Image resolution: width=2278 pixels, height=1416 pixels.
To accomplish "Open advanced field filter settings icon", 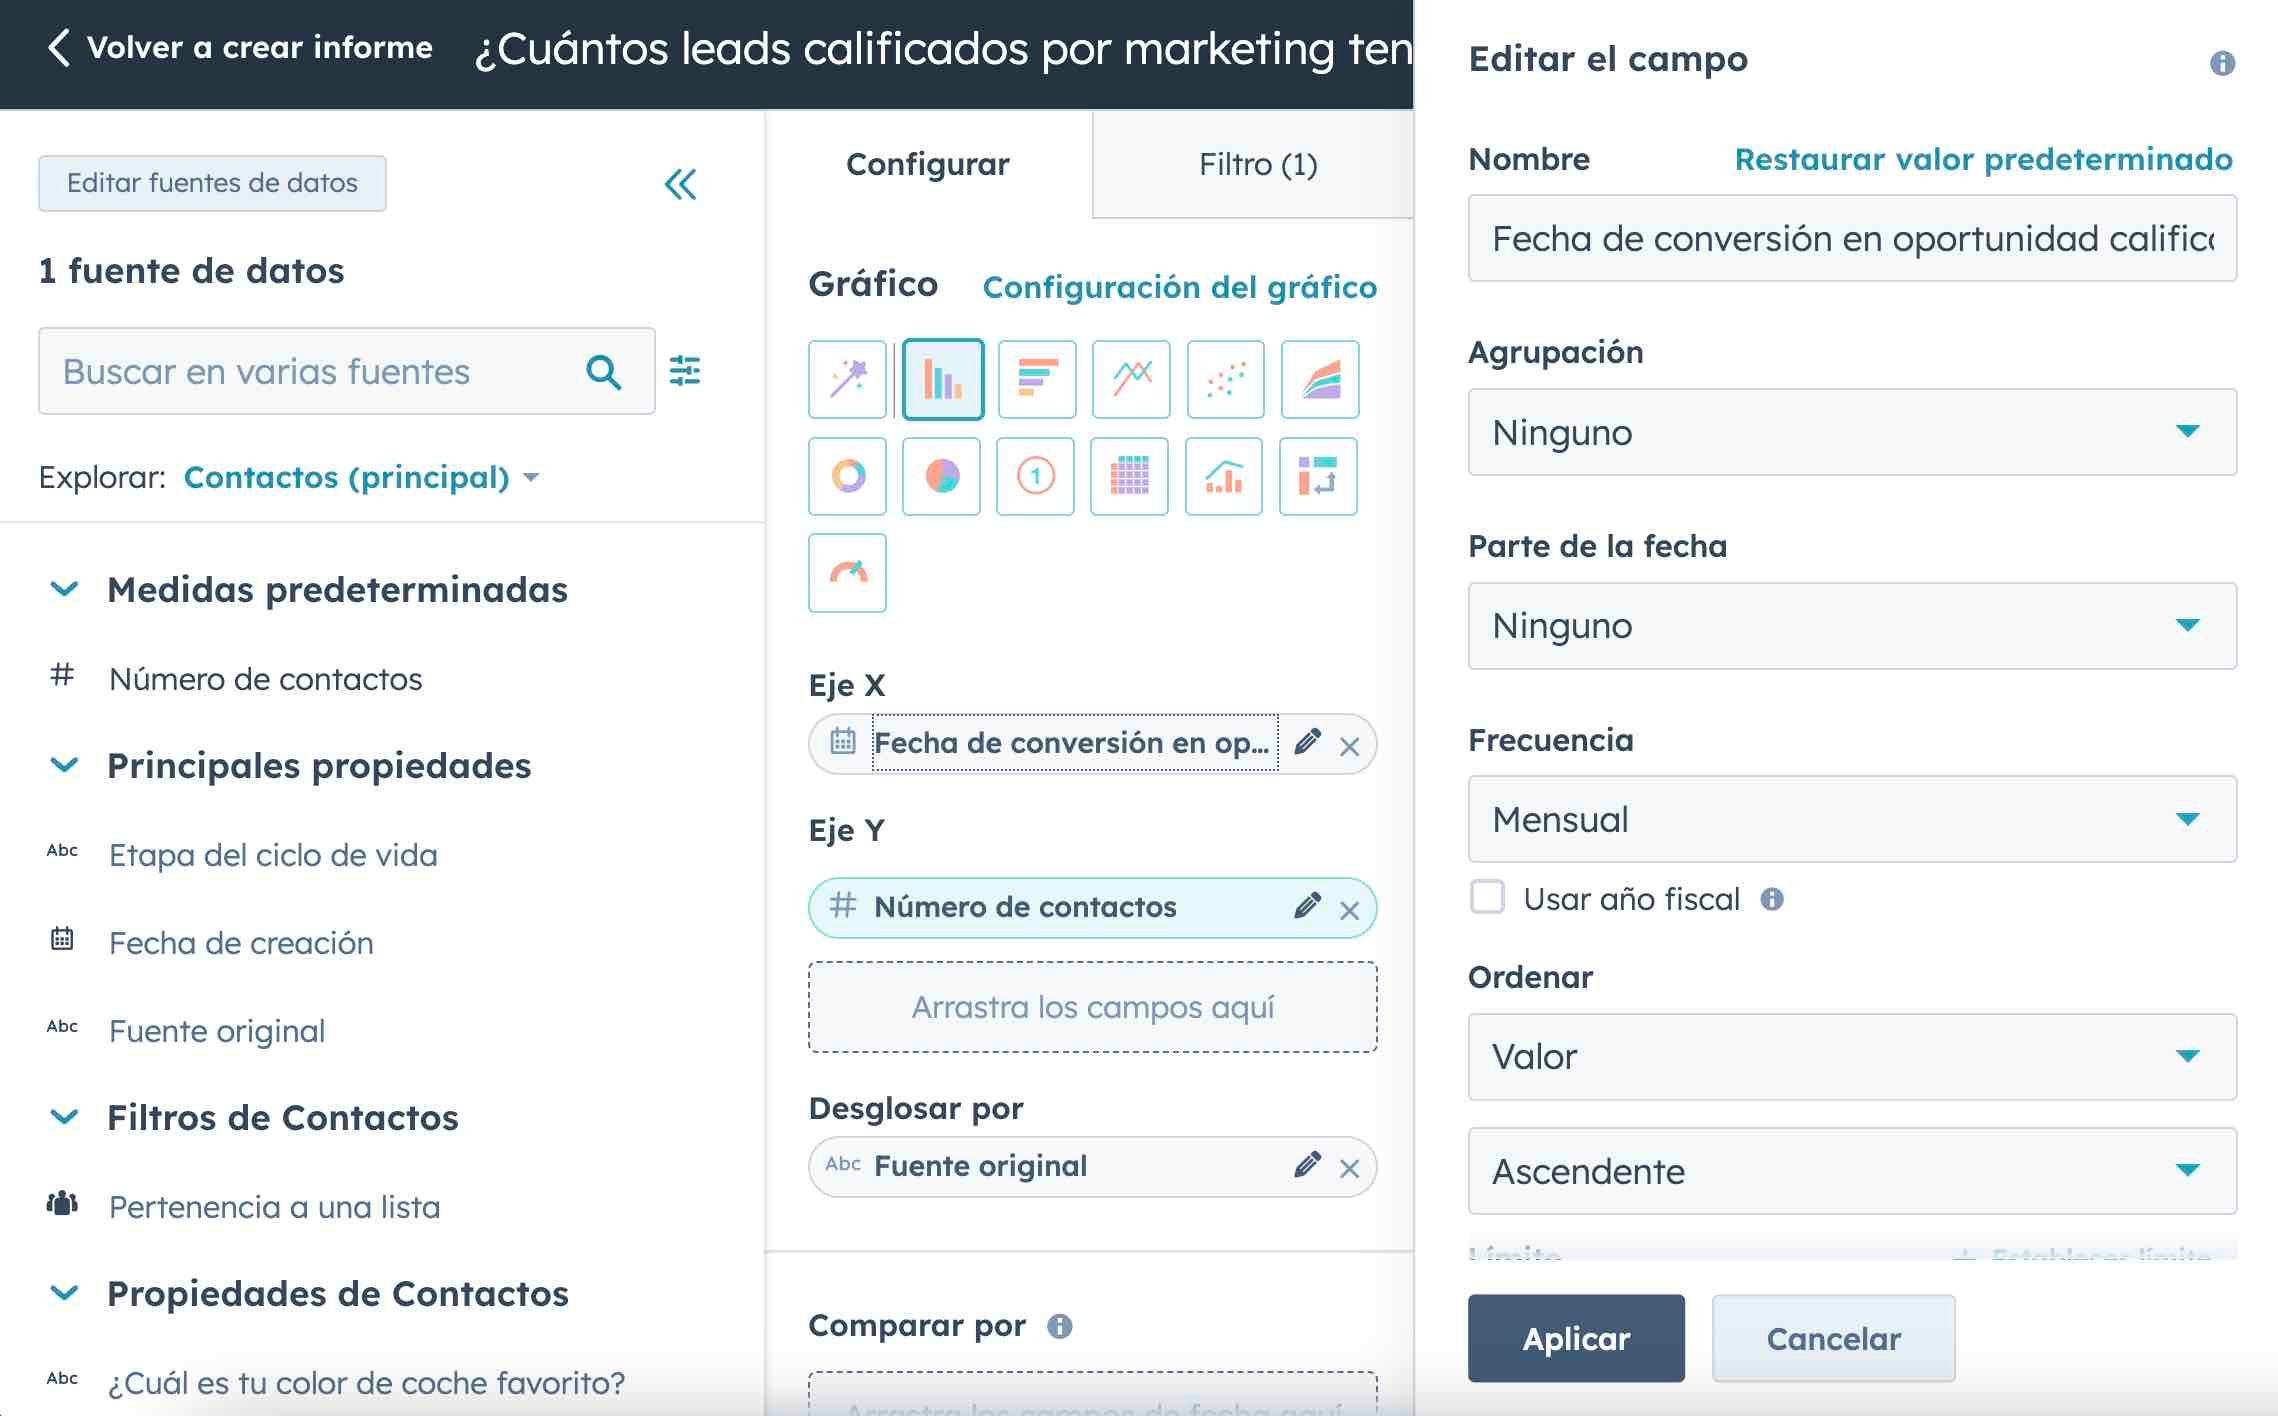I will (685, 371).
